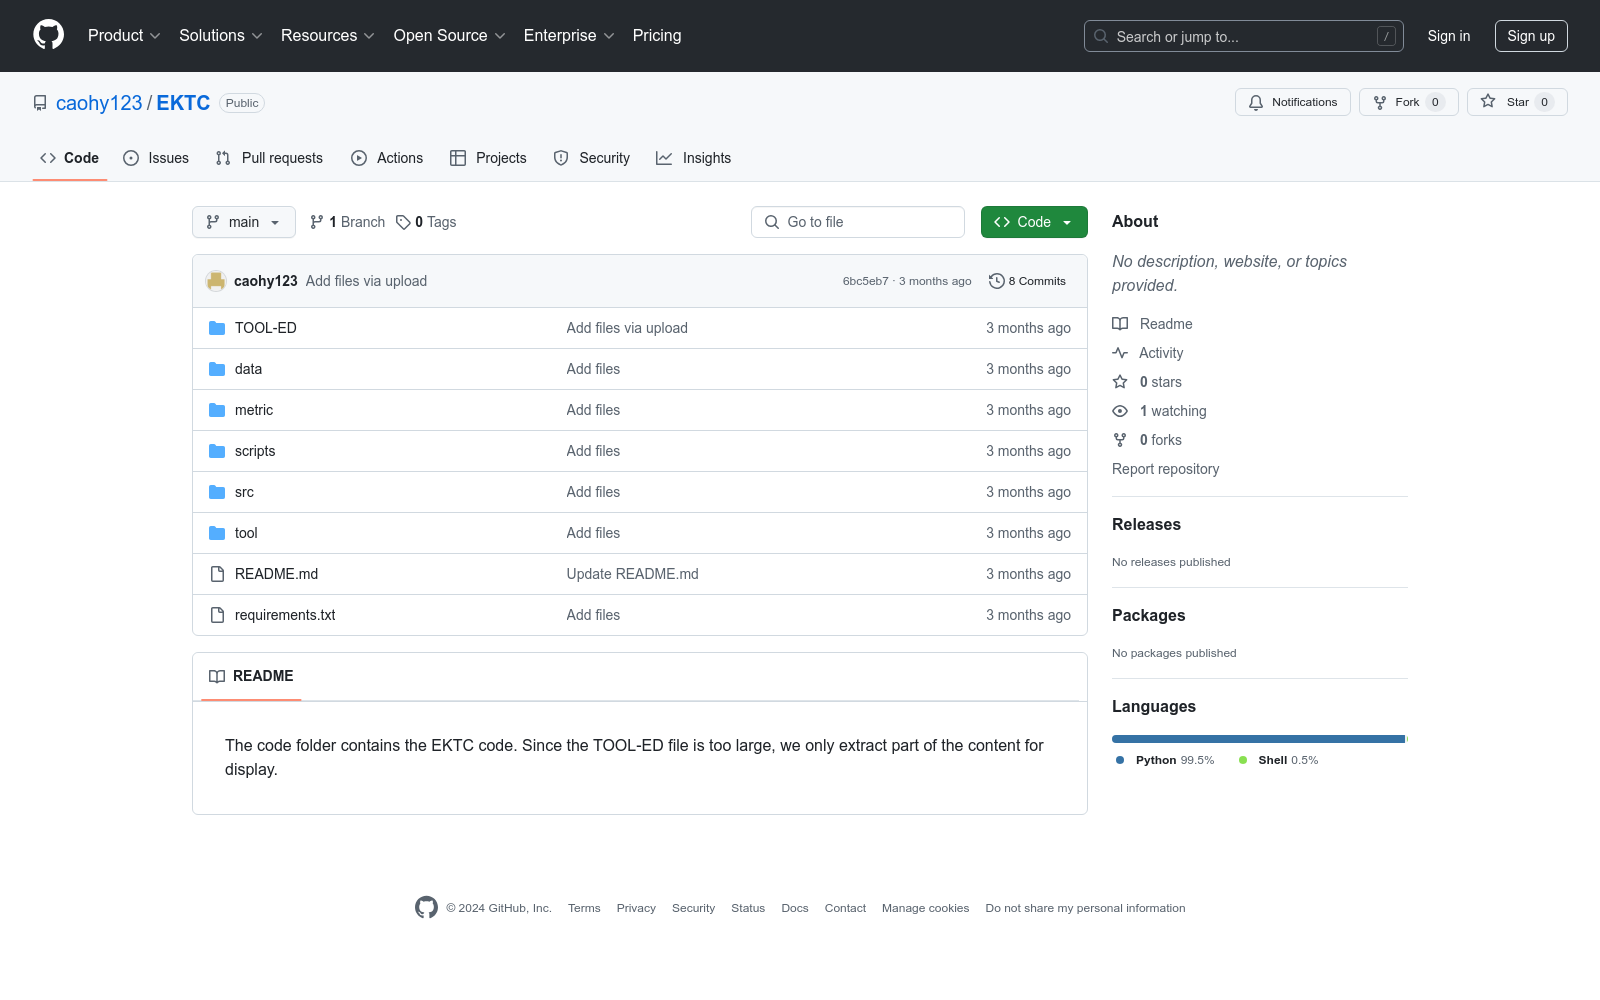The image size is (1600, 1000).
Task: Click the Python 99.5% language link
Action: [1165, 760]
